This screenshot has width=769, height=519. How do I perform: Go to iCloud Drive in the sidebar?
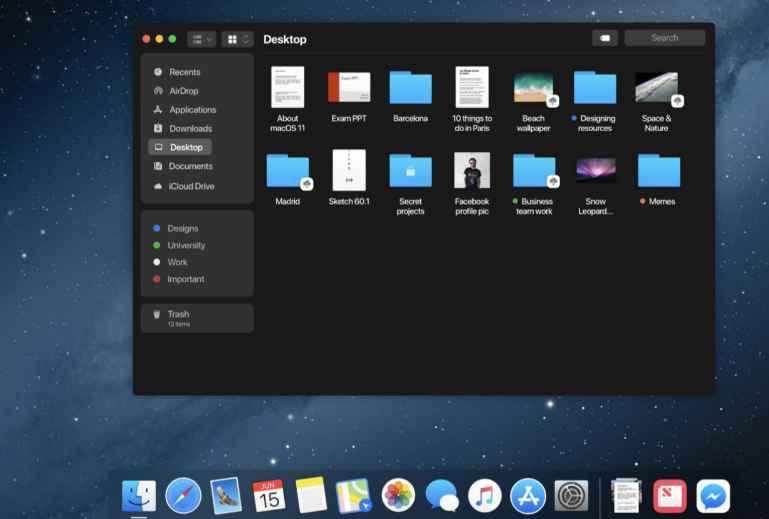pos(191,186)
